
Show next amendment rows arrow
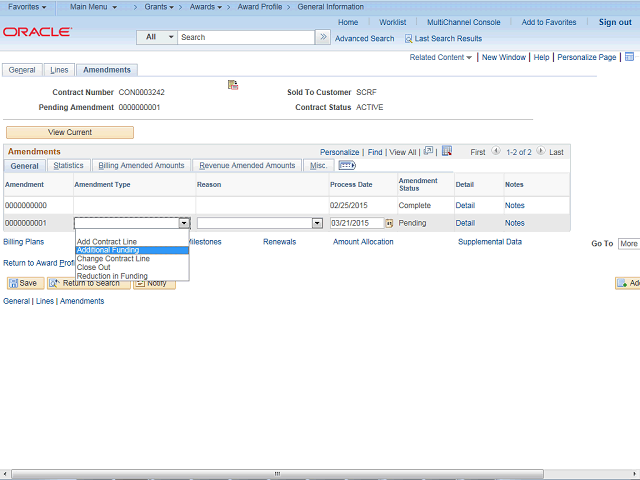(540, 151)
